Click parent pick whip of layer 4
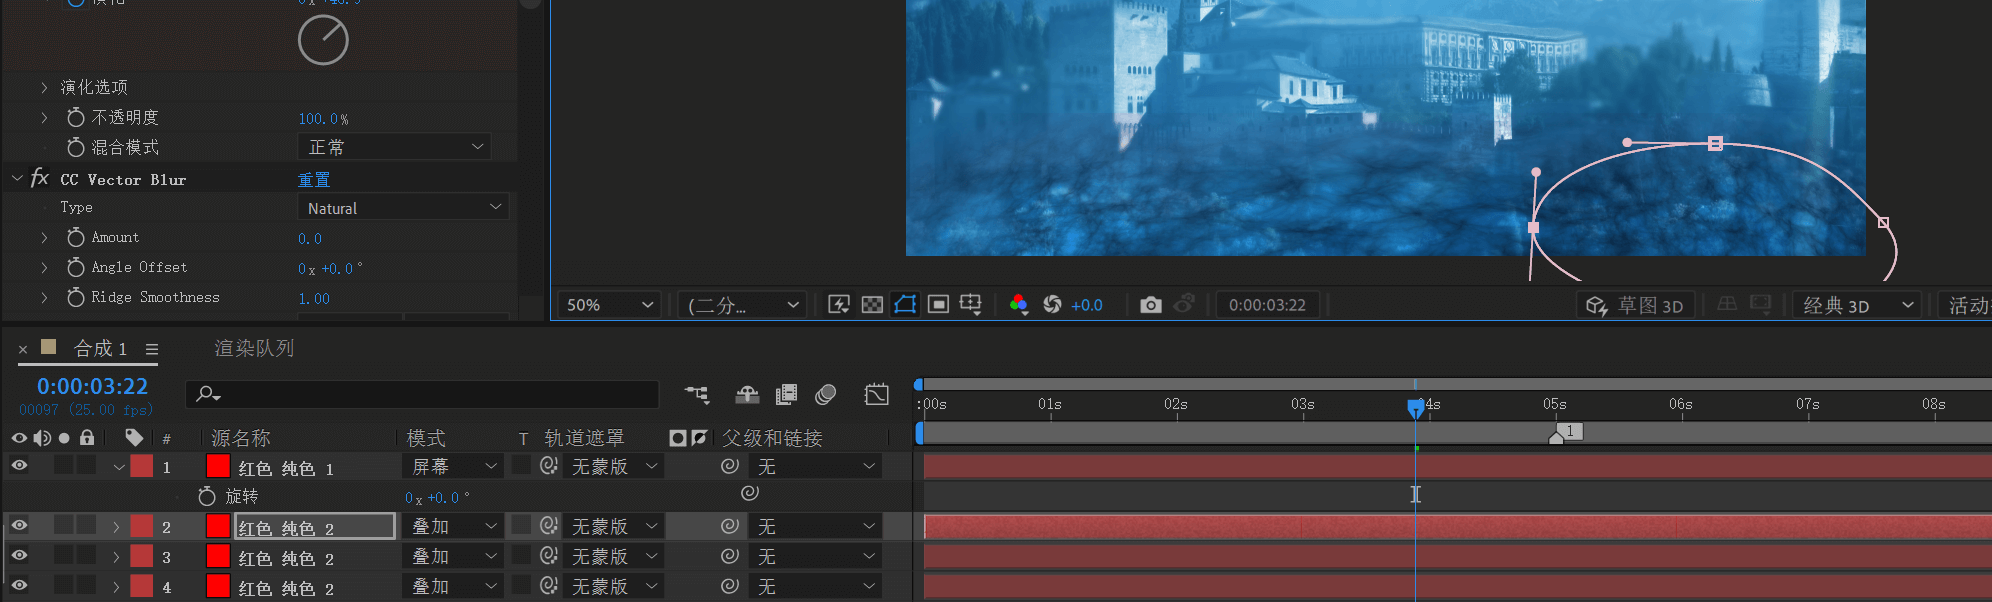 [730, 586]
